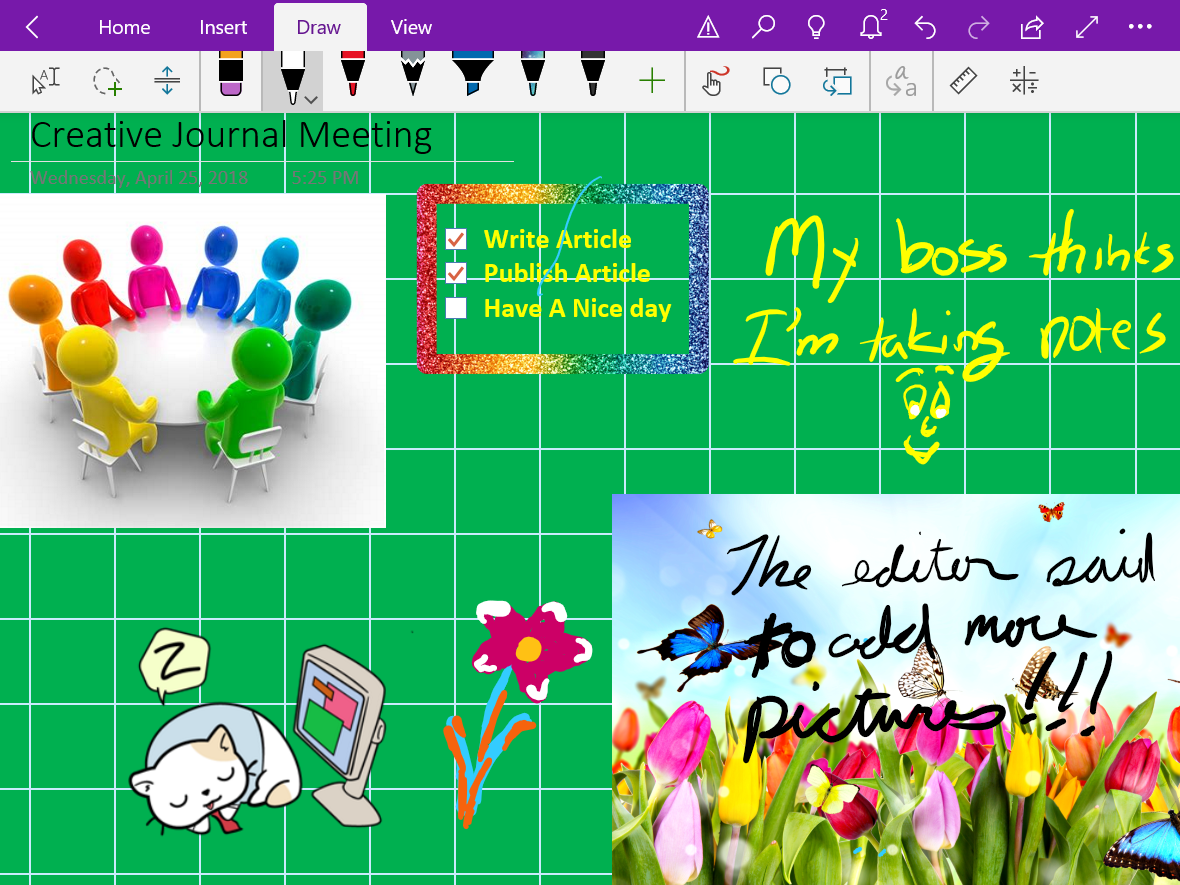Choose the lasso select tool
This screenshot has width=1180, height=885.
click(x=107, y=82)
